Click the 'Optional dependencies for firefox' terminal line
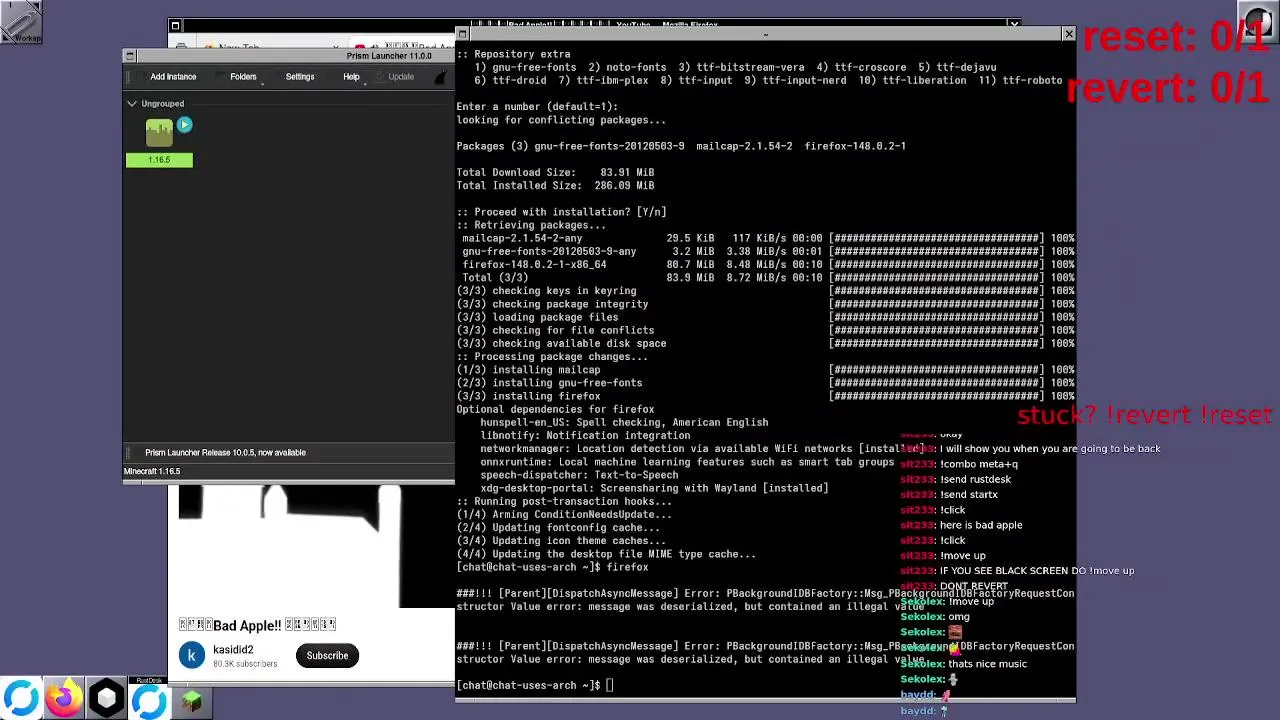 tap(555, 409)
